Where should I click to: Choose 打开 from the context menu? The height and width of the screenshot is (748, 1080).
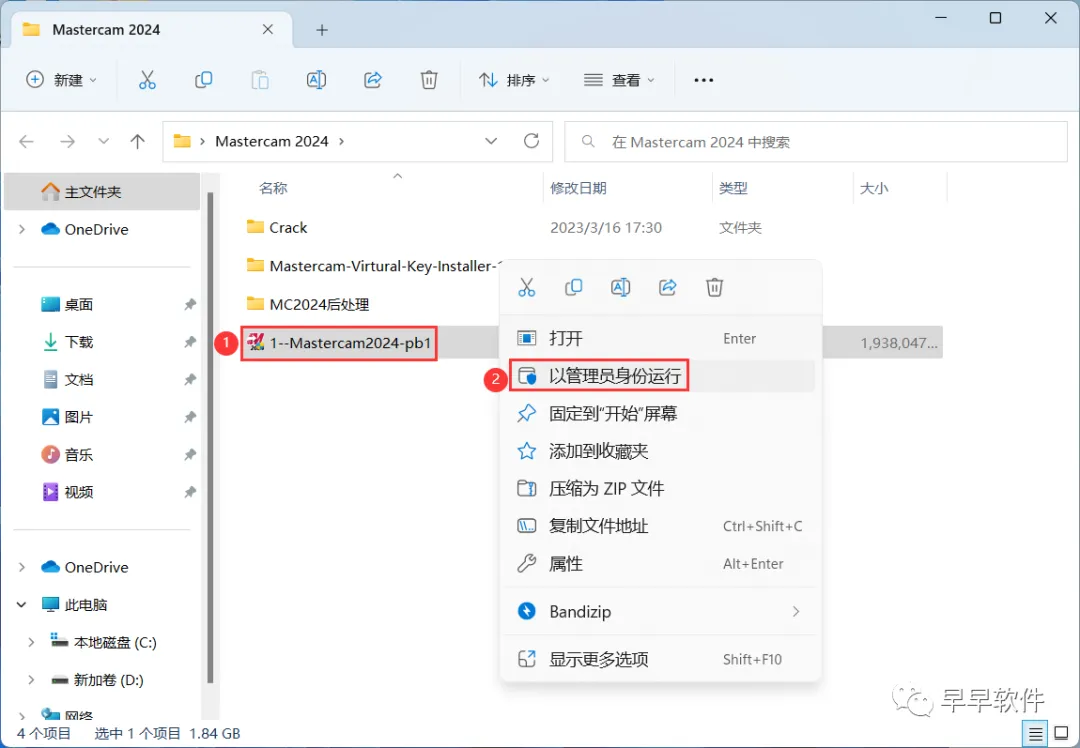click(660, 338)
